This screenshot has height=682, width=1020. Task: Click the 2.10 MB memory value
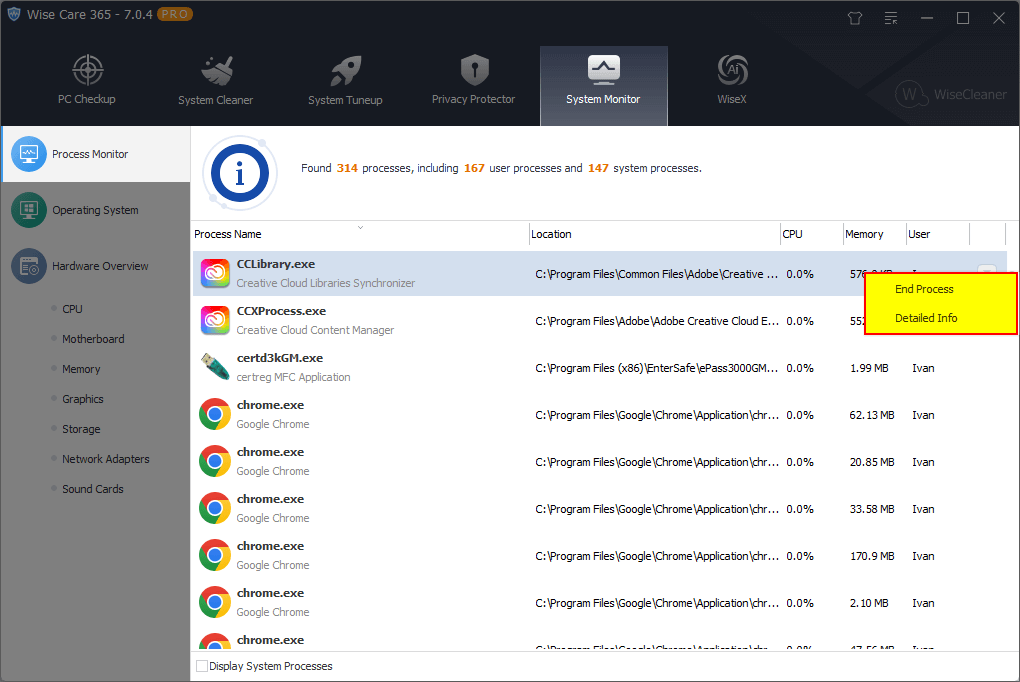click(x=869, y=603)
